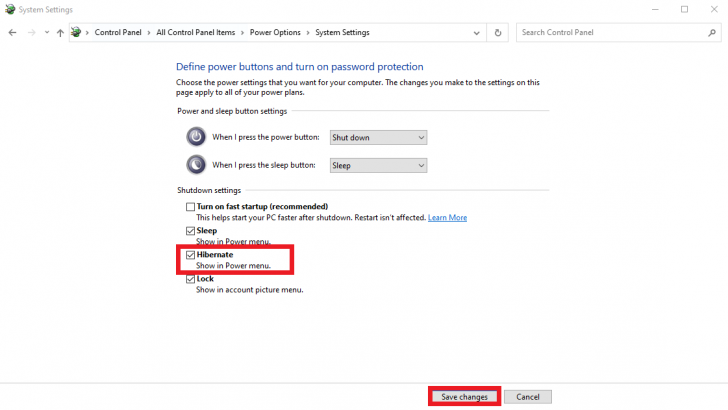Maximize the System Settings window
The width and height of the screenshot is (728, 410).
pyautogui.click(x=684, y=9)
